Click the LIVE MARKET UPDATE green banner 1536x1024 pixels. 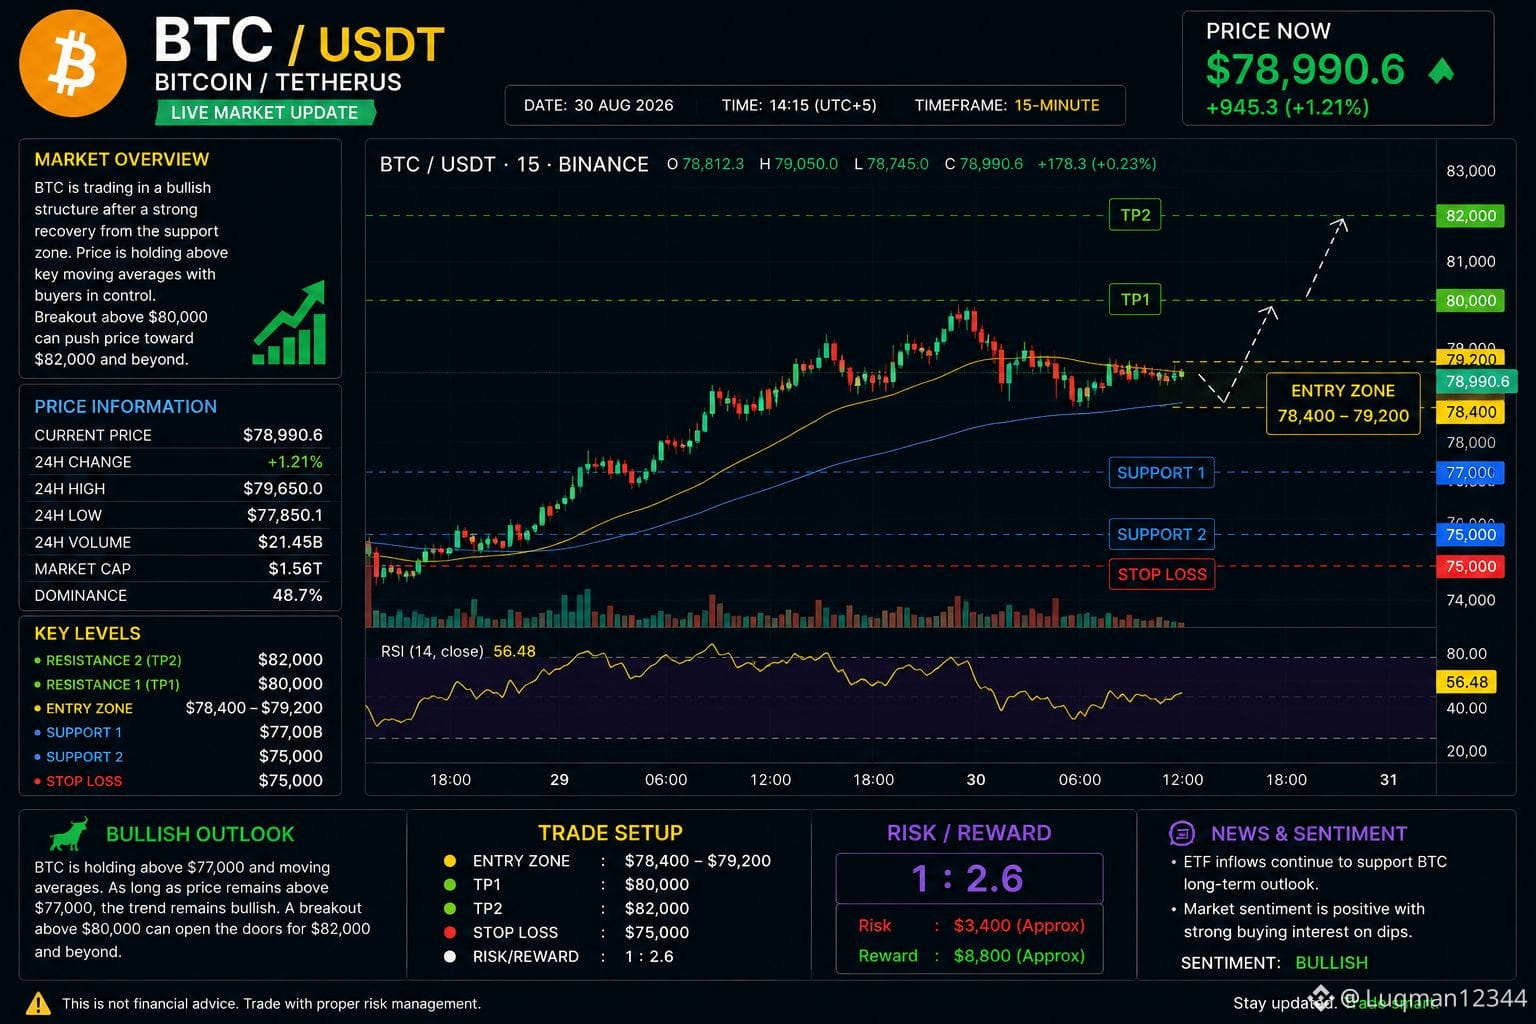coord(265,113)
